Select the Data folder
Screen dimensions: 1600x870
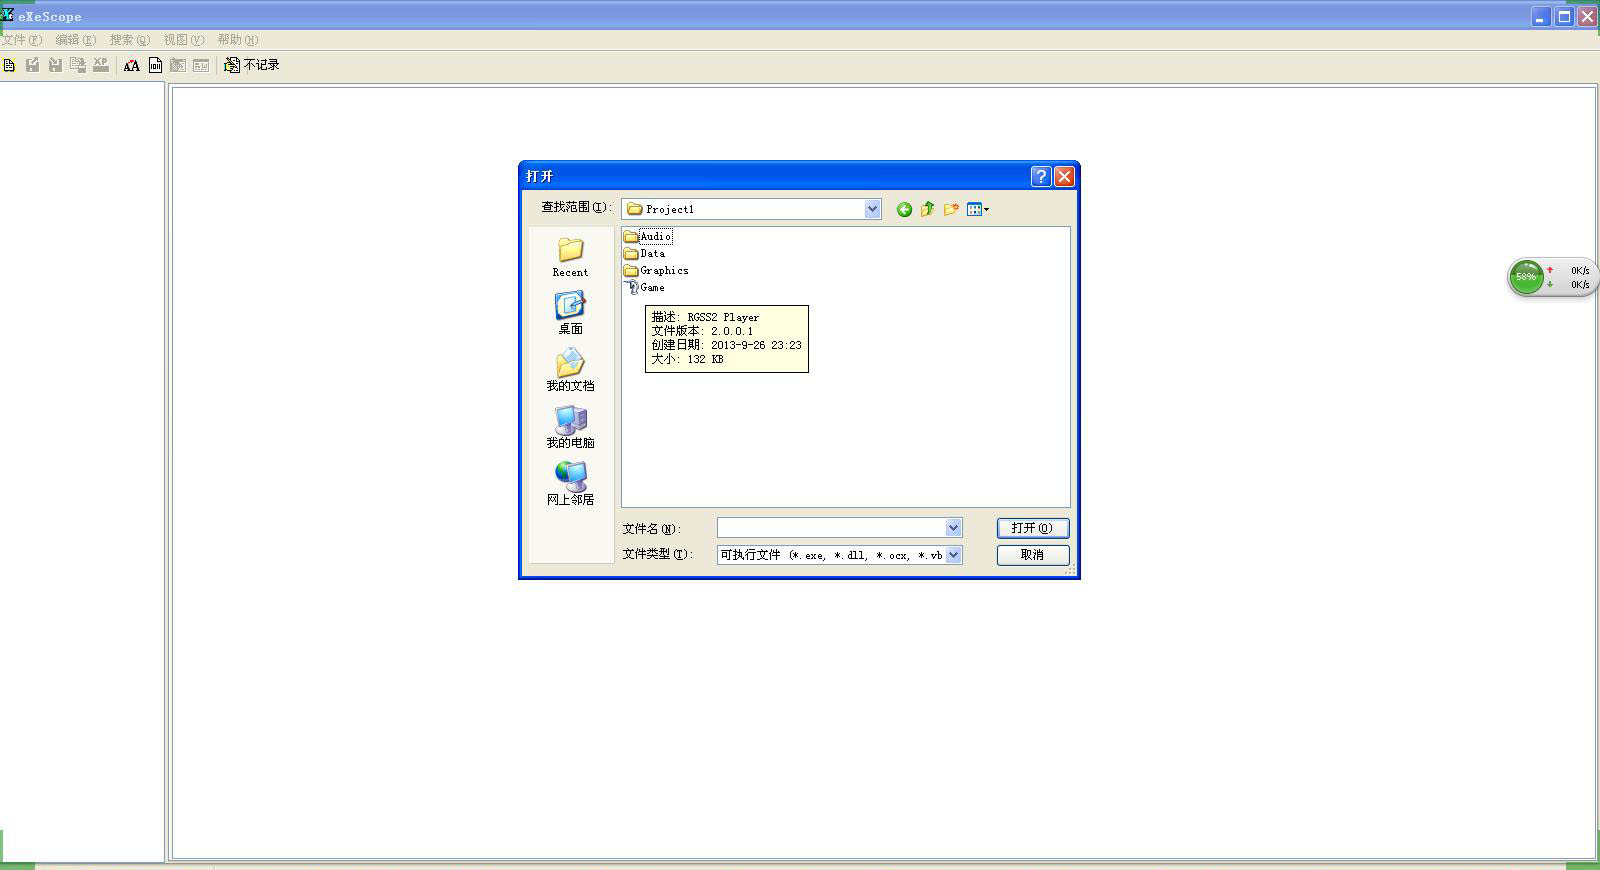point(645,253)
